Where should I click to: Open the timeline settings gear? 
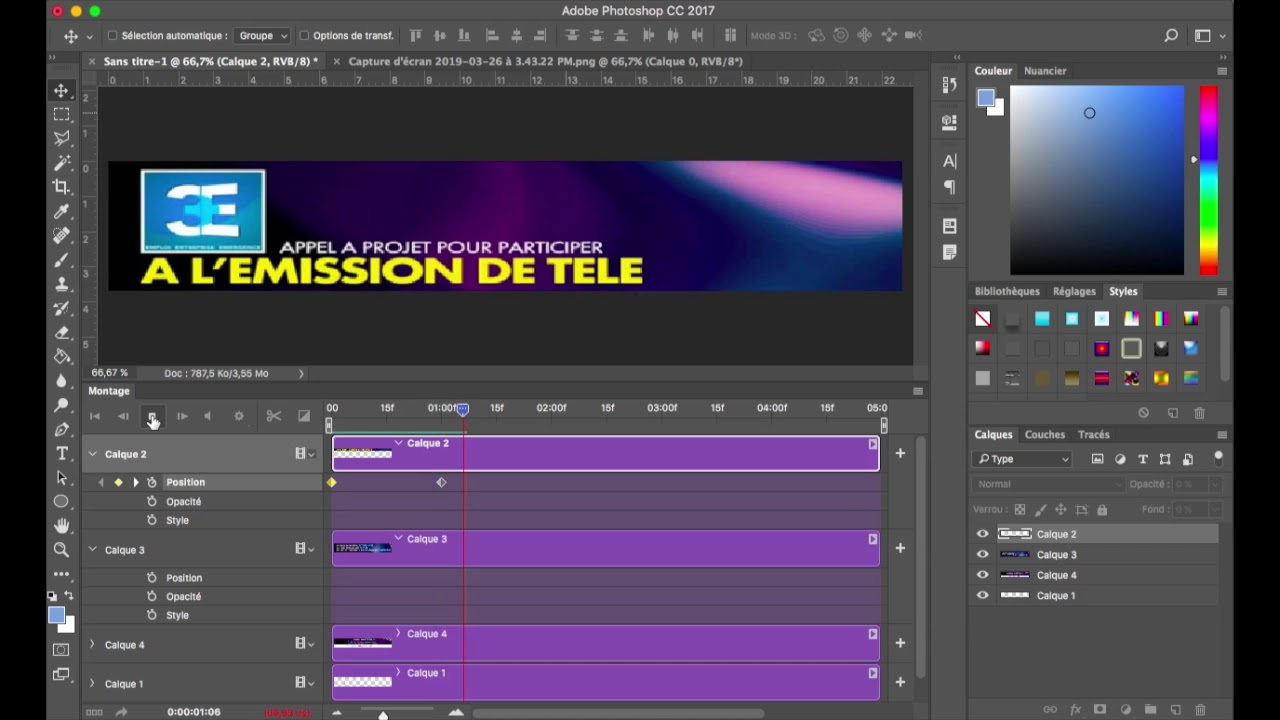point(238,416)
